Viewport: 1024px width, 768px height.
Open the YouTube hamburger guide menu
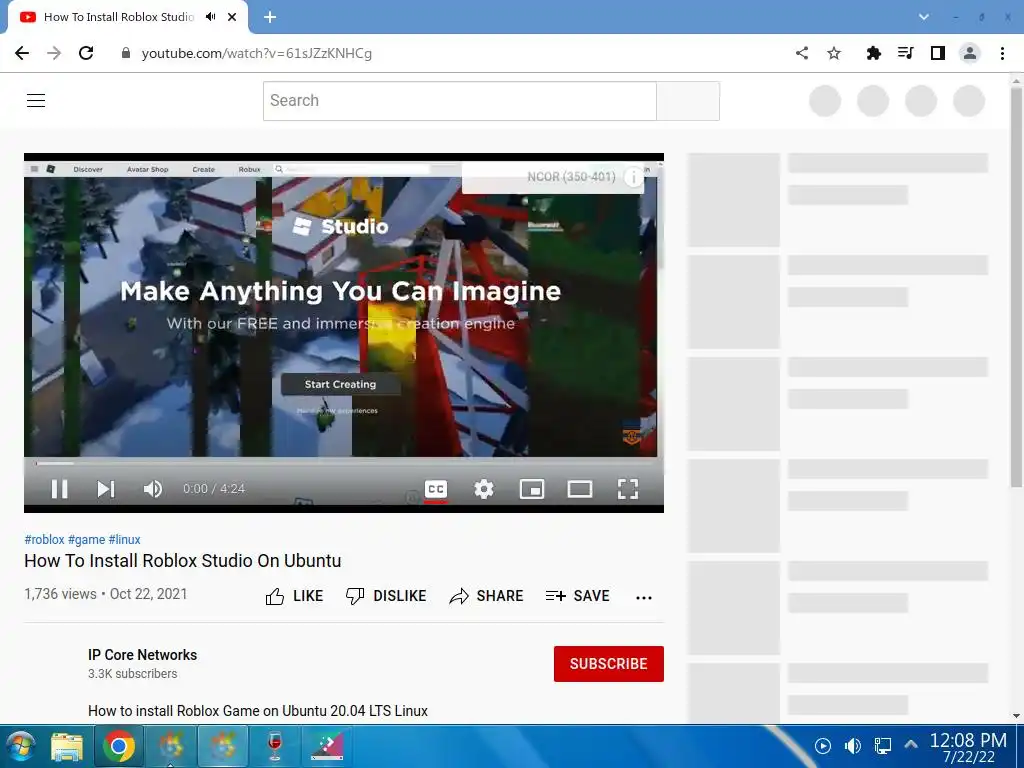[36, 100]
